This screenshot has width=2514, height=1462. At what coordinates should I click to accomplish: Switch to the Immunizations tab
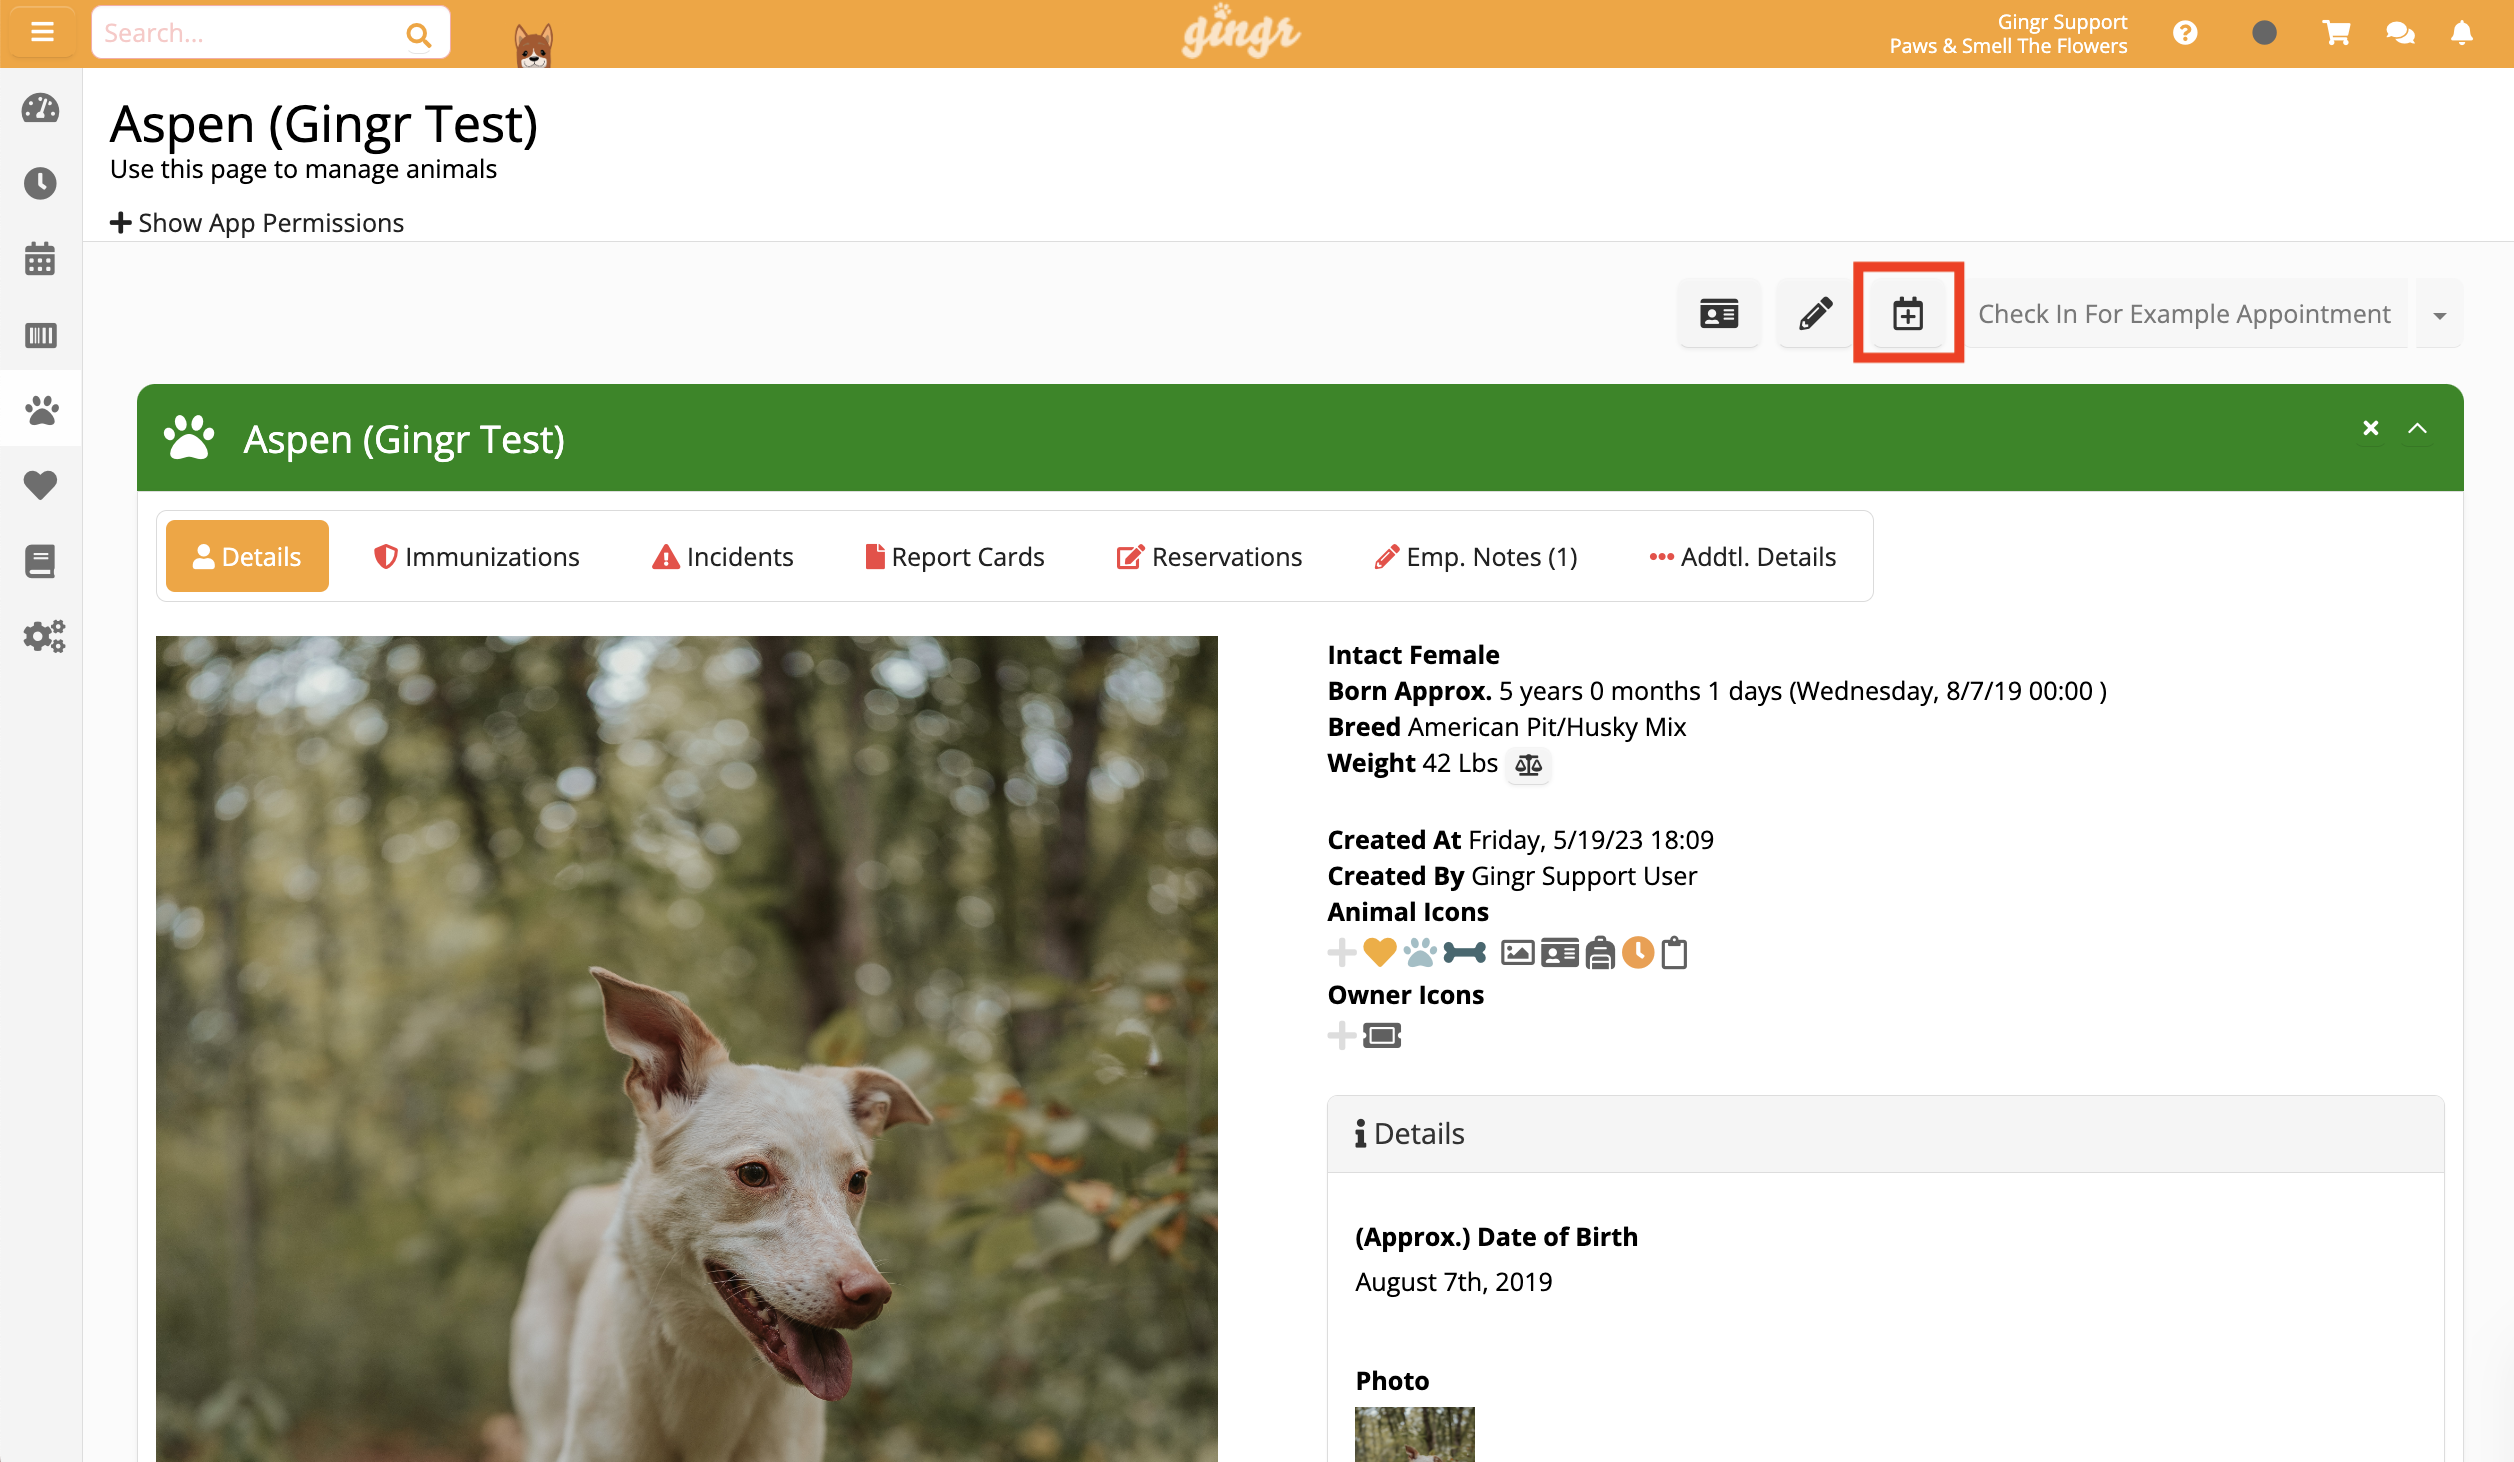point(476,556)
